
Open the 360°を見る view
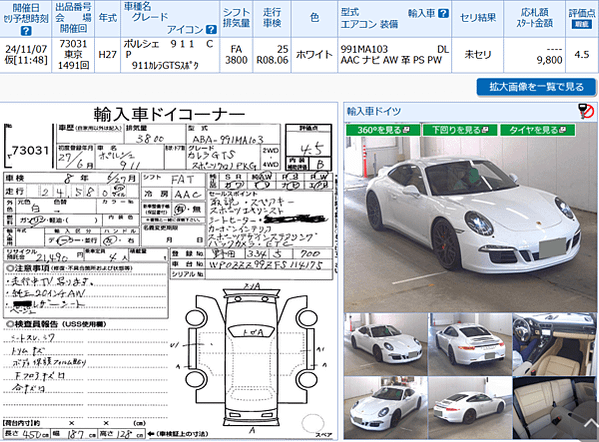[x=383, y=130]
